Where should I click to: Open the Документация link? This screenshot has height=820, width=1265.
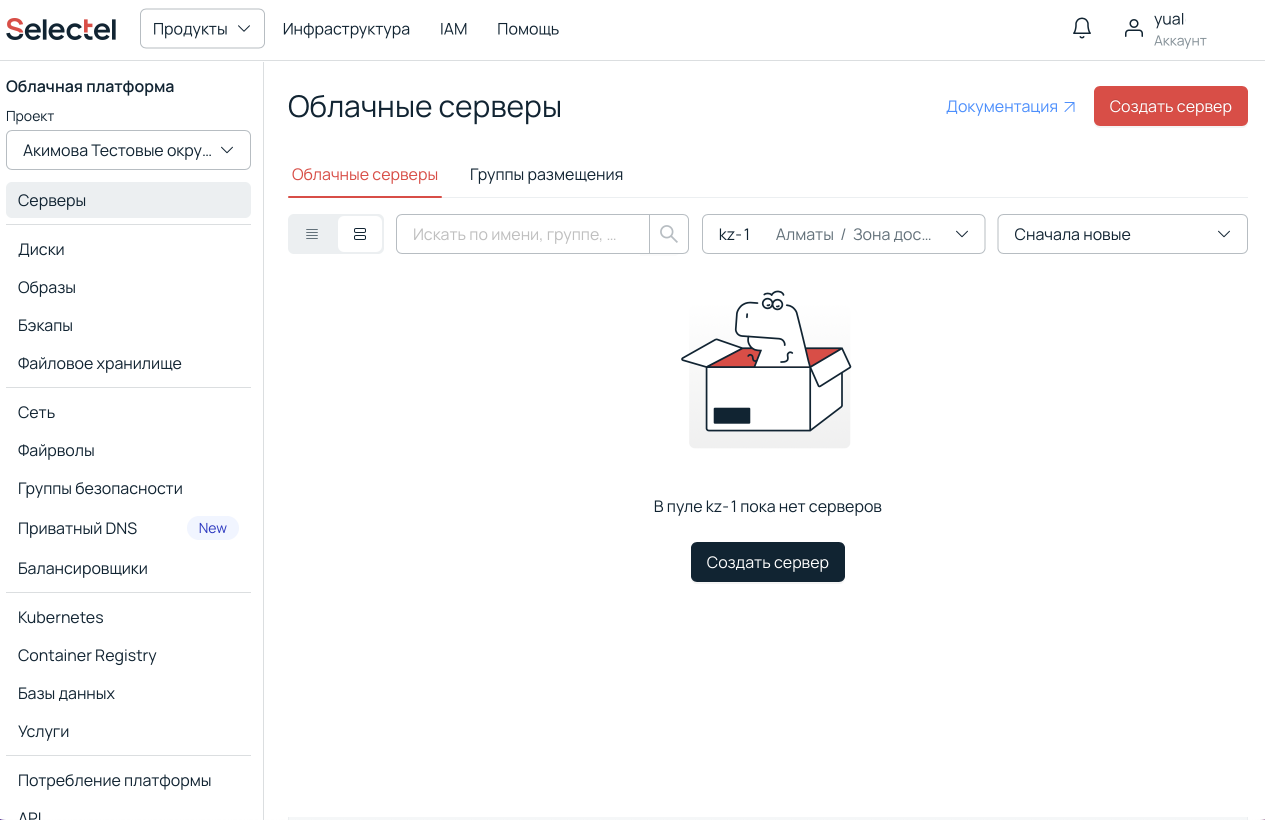pos(1011,106)
